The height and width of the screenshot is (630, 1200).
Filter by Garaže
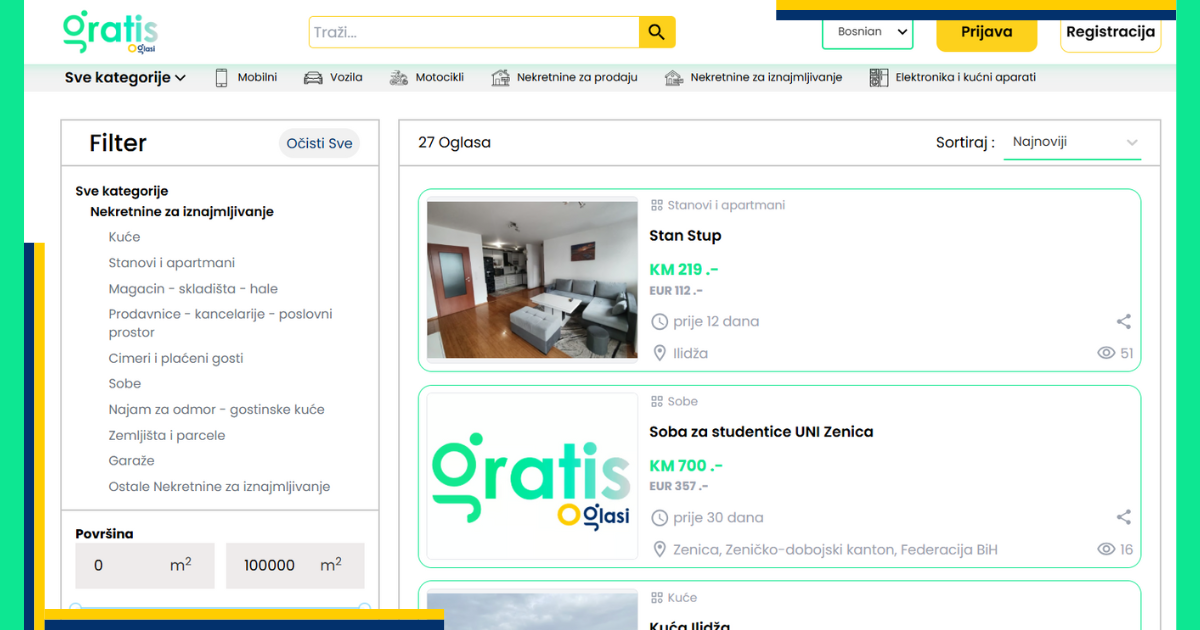132,461
